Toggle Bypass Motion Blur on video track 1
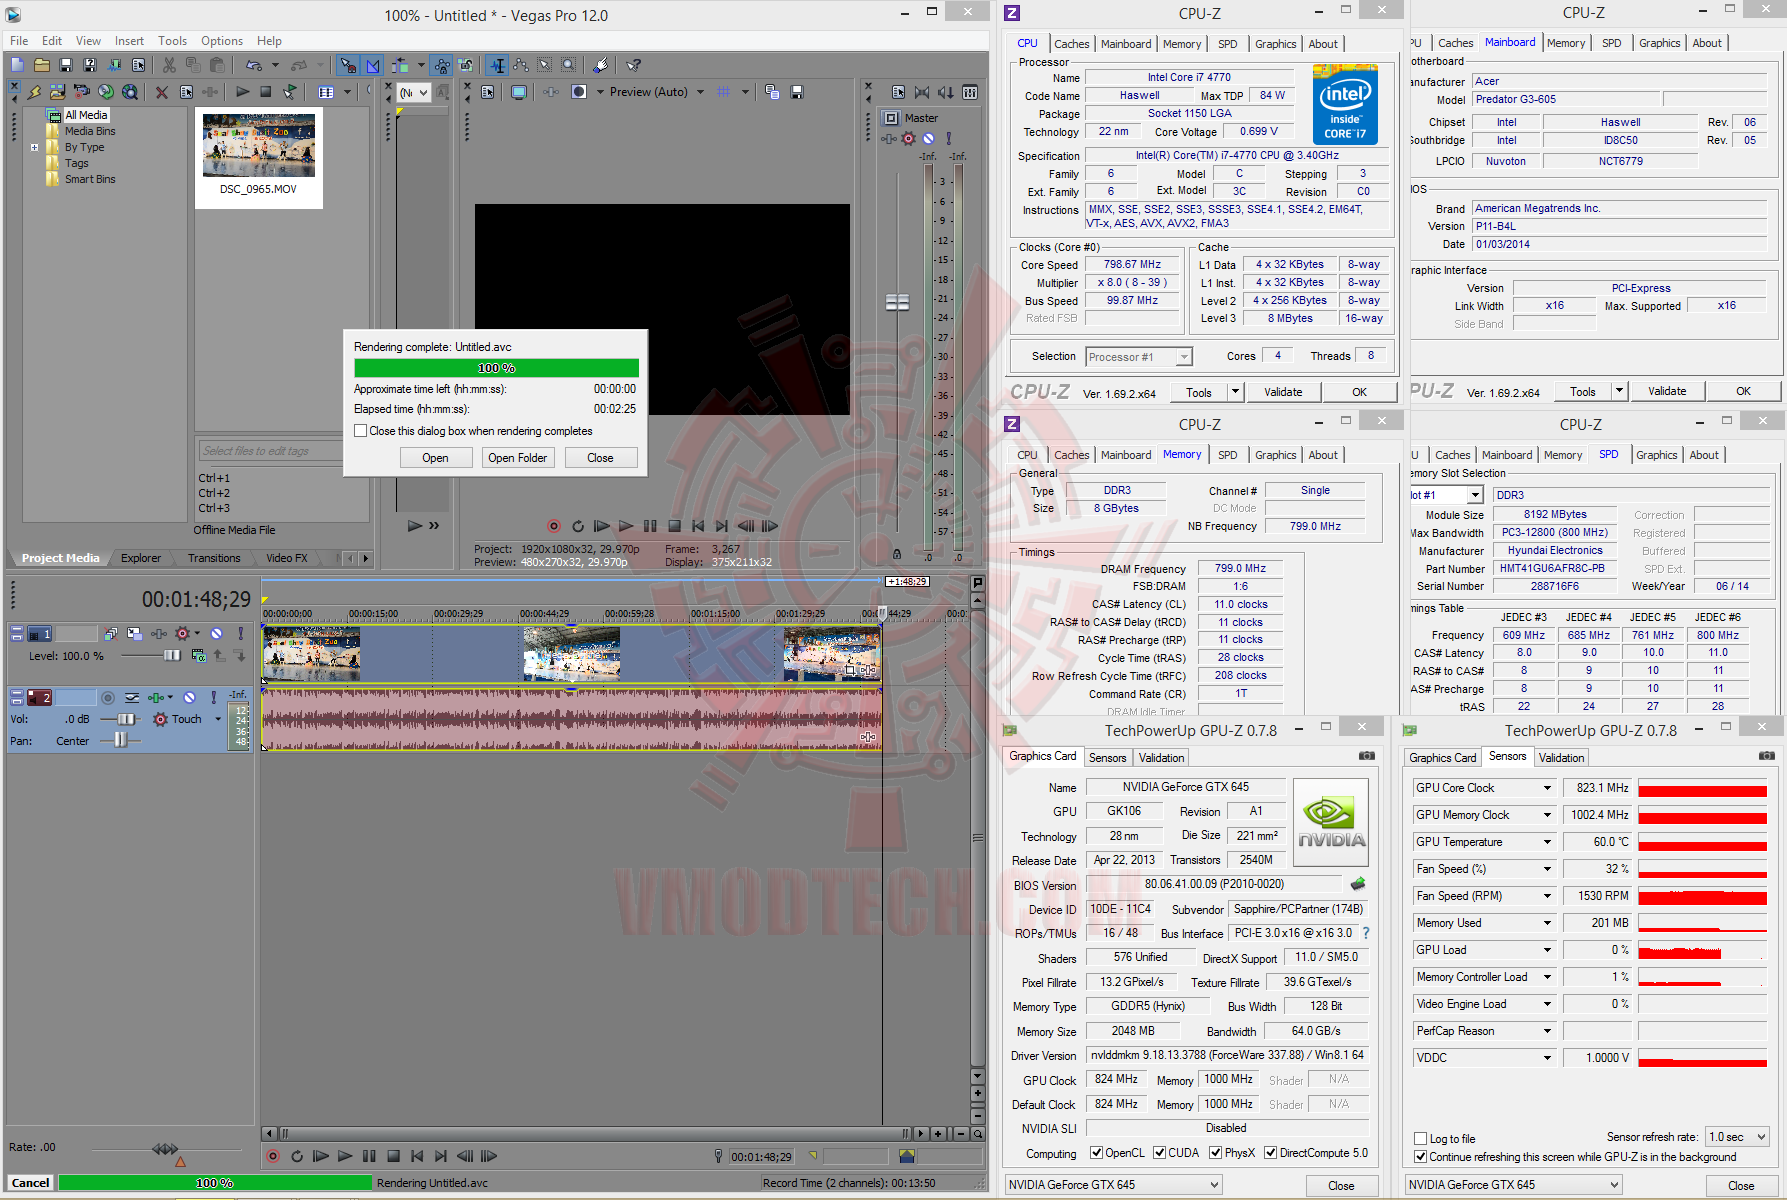Screen dimensions: 1787x1200 click(110, 633)
